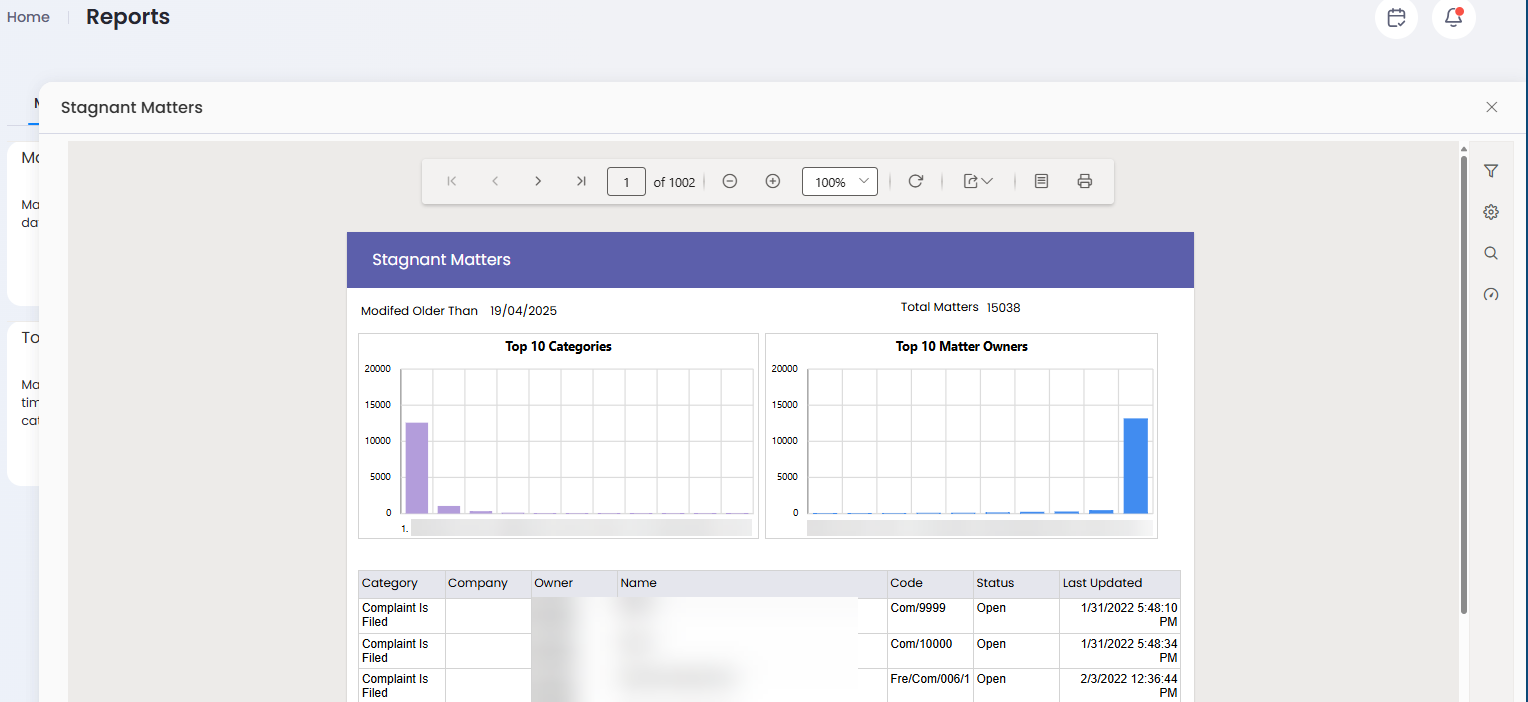
Task: Click the Company column header
Action: (488, 583)
